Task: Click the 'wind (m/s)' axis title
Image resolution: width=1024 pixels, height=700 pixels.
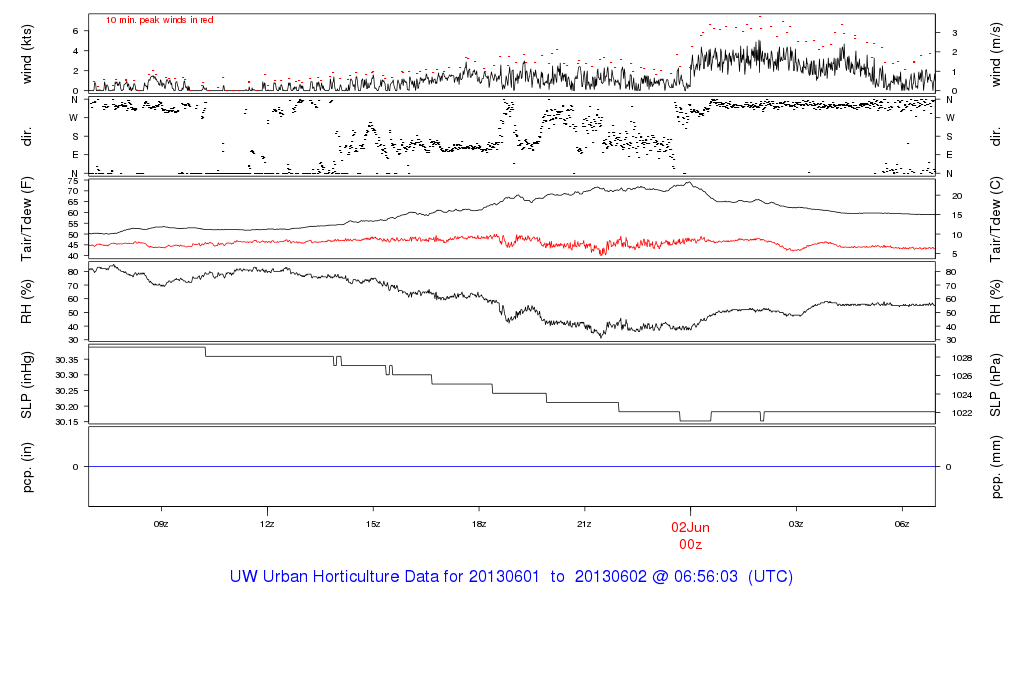Action: 995,54
